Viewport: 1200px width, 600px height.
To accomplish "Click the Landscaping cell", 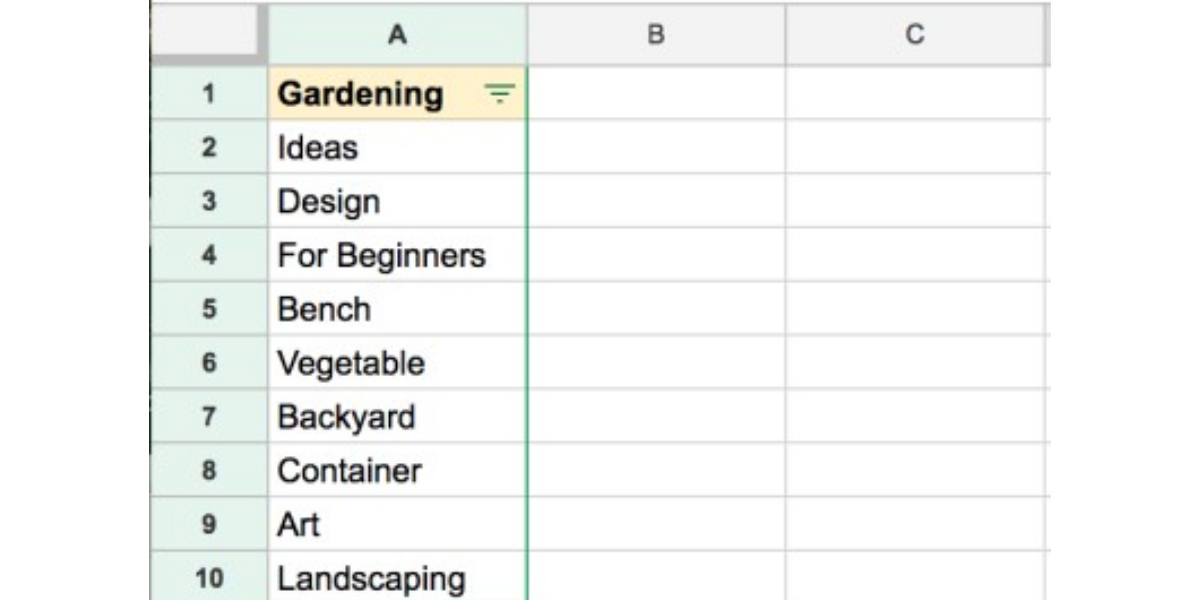I will tap(397, 578).
